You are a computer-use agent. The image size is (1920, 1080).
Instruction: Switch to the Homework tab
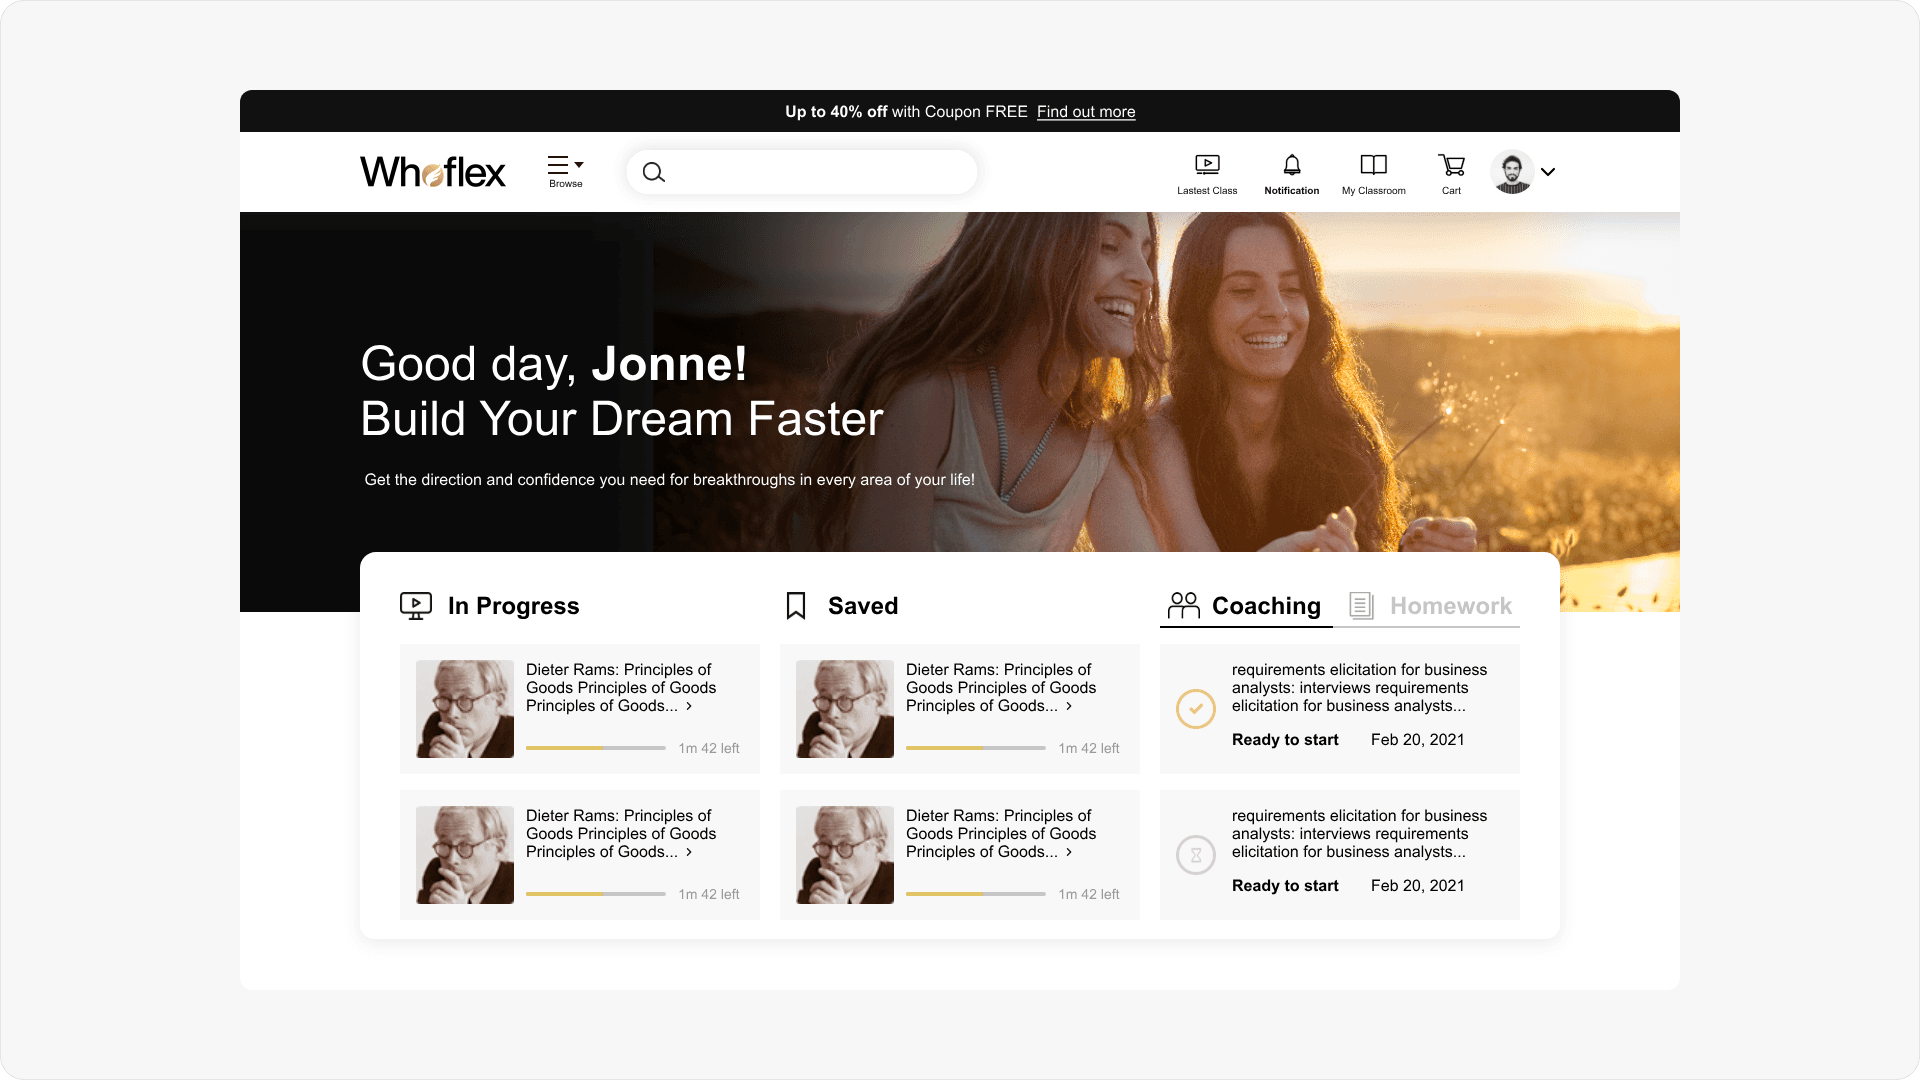1430,606
